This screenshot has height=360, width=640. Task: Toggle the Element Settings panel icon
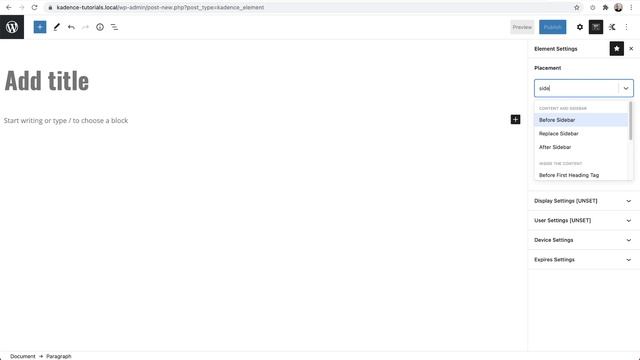(x=596, y=27)
